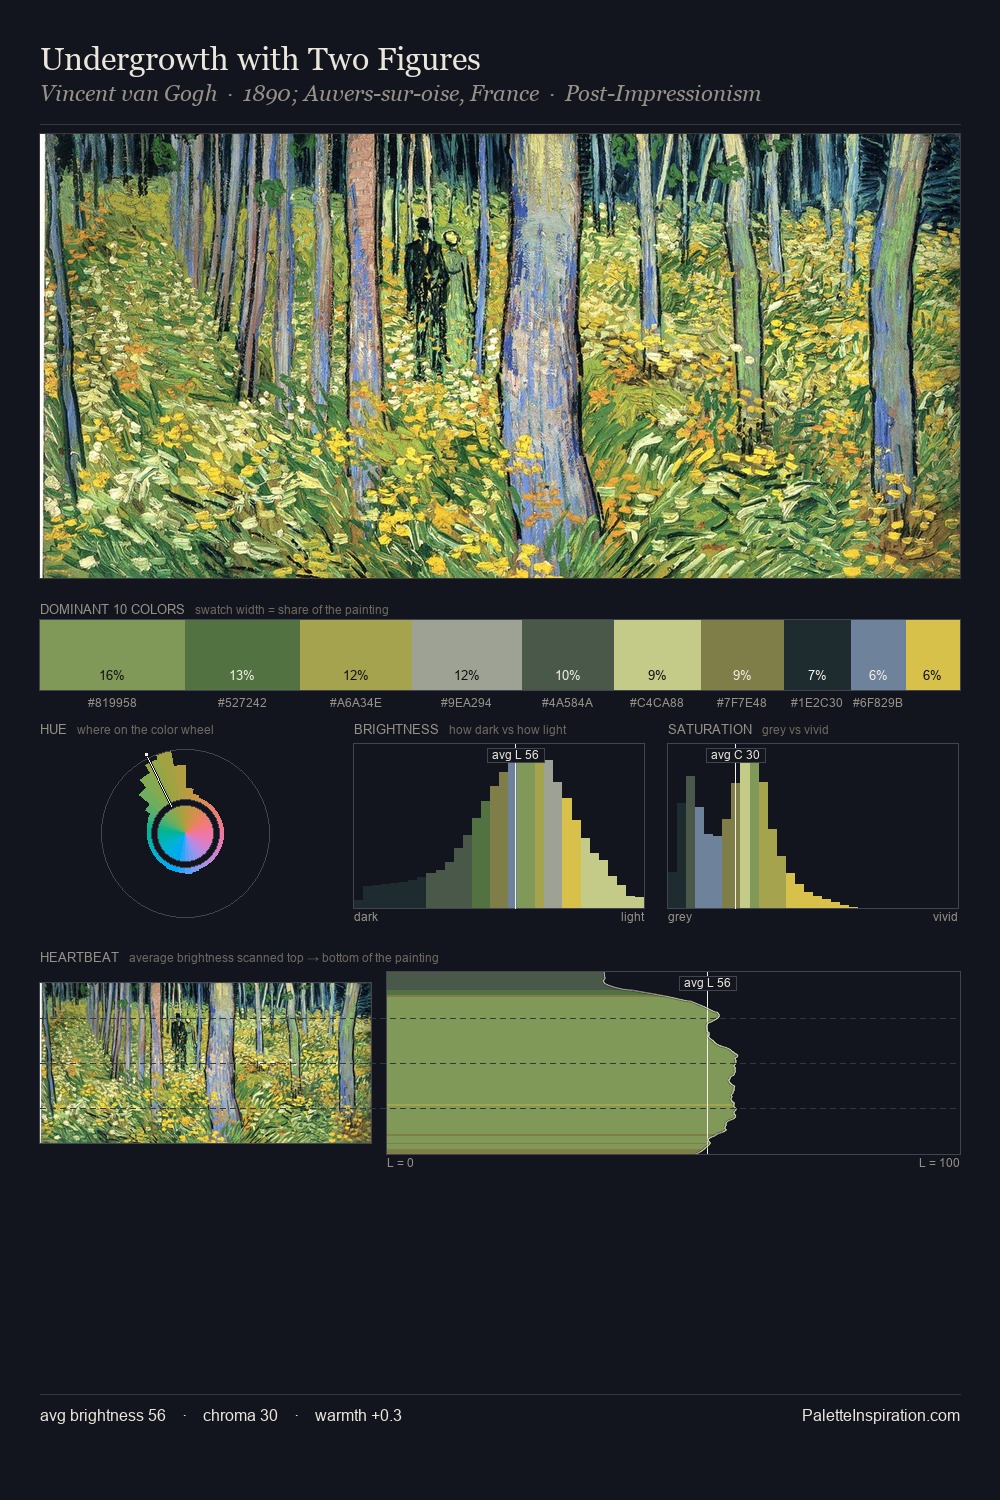Click the 'avg L 56' label in the brightness chart
The image size is (1000, 1500).
(515, 755)
